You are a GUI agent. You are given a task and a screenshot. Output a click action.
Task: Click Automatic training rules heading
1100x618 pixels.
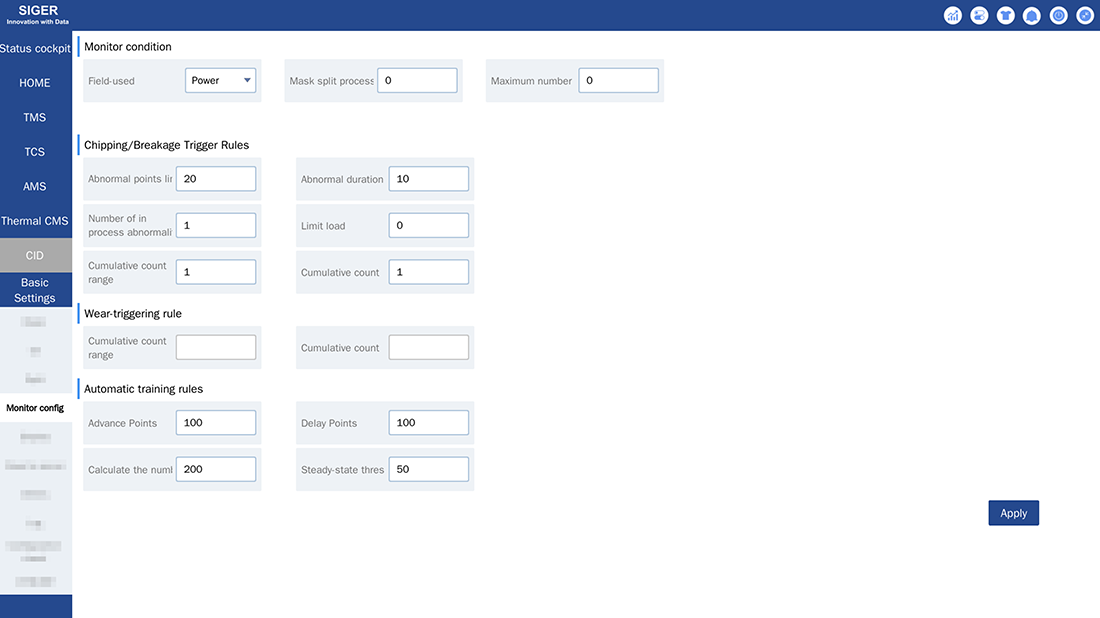tap(143, 389)
